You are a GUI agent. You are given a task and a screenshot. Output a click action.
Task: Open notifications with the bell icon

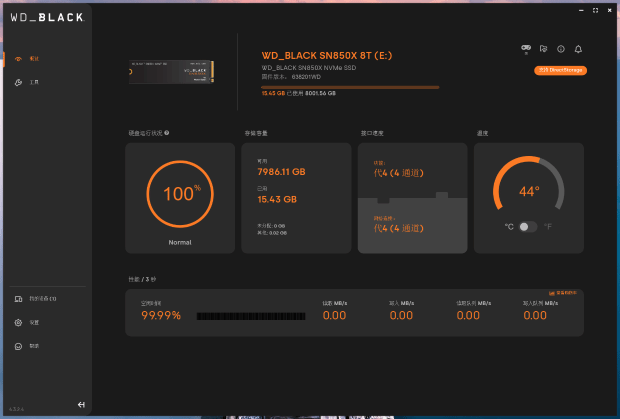[x=578, y=49]
